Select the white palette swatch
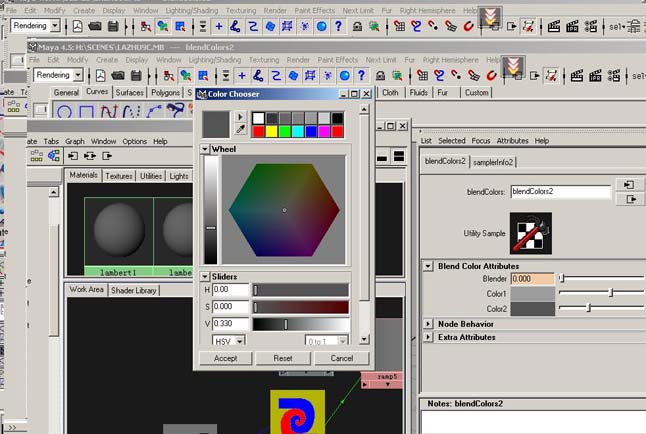Screen dimensions: 646x434 (x=258, y=118)
